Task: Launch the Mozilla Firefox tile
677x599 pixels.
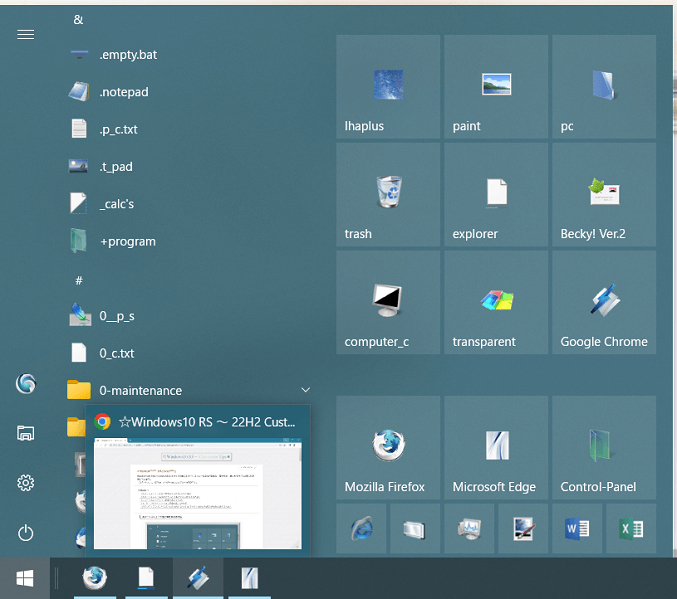Action: [x=388, y=448]
